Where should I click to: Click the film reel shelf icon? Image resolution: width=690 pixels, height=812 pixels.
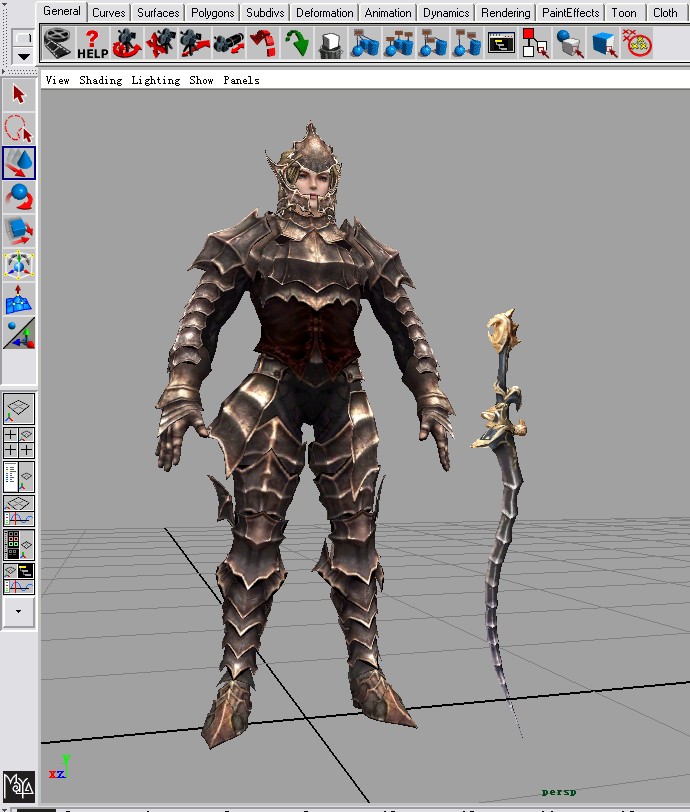(57, 43)
